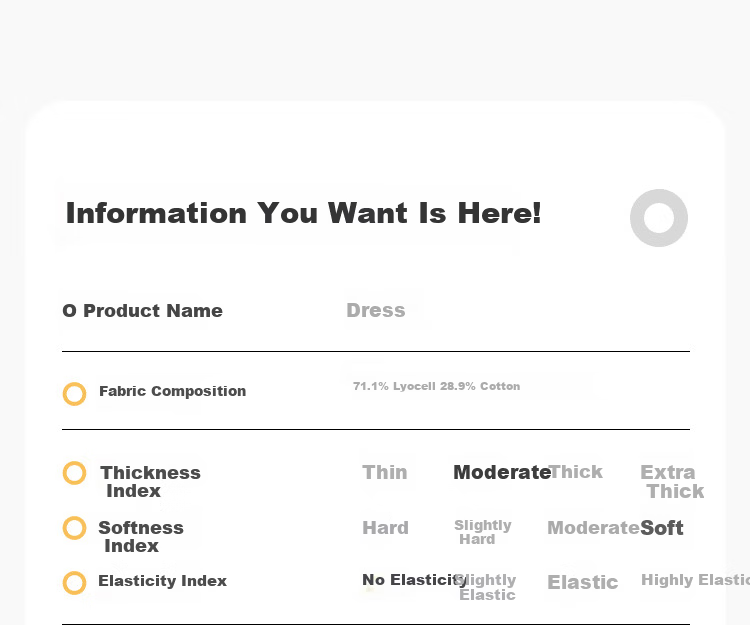
Task: Select the gray 'Moderate' softness option
Action: tap(594, 528)
